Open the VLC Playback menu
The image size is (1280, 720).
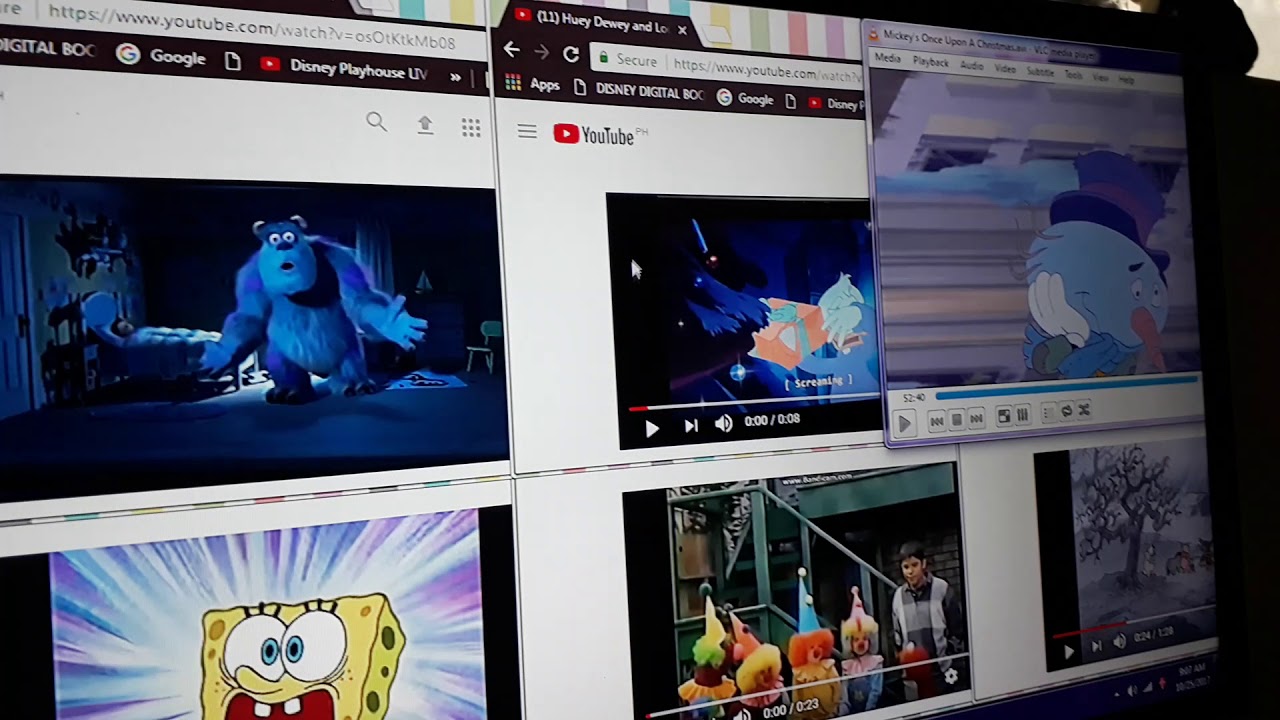point(930,62)
